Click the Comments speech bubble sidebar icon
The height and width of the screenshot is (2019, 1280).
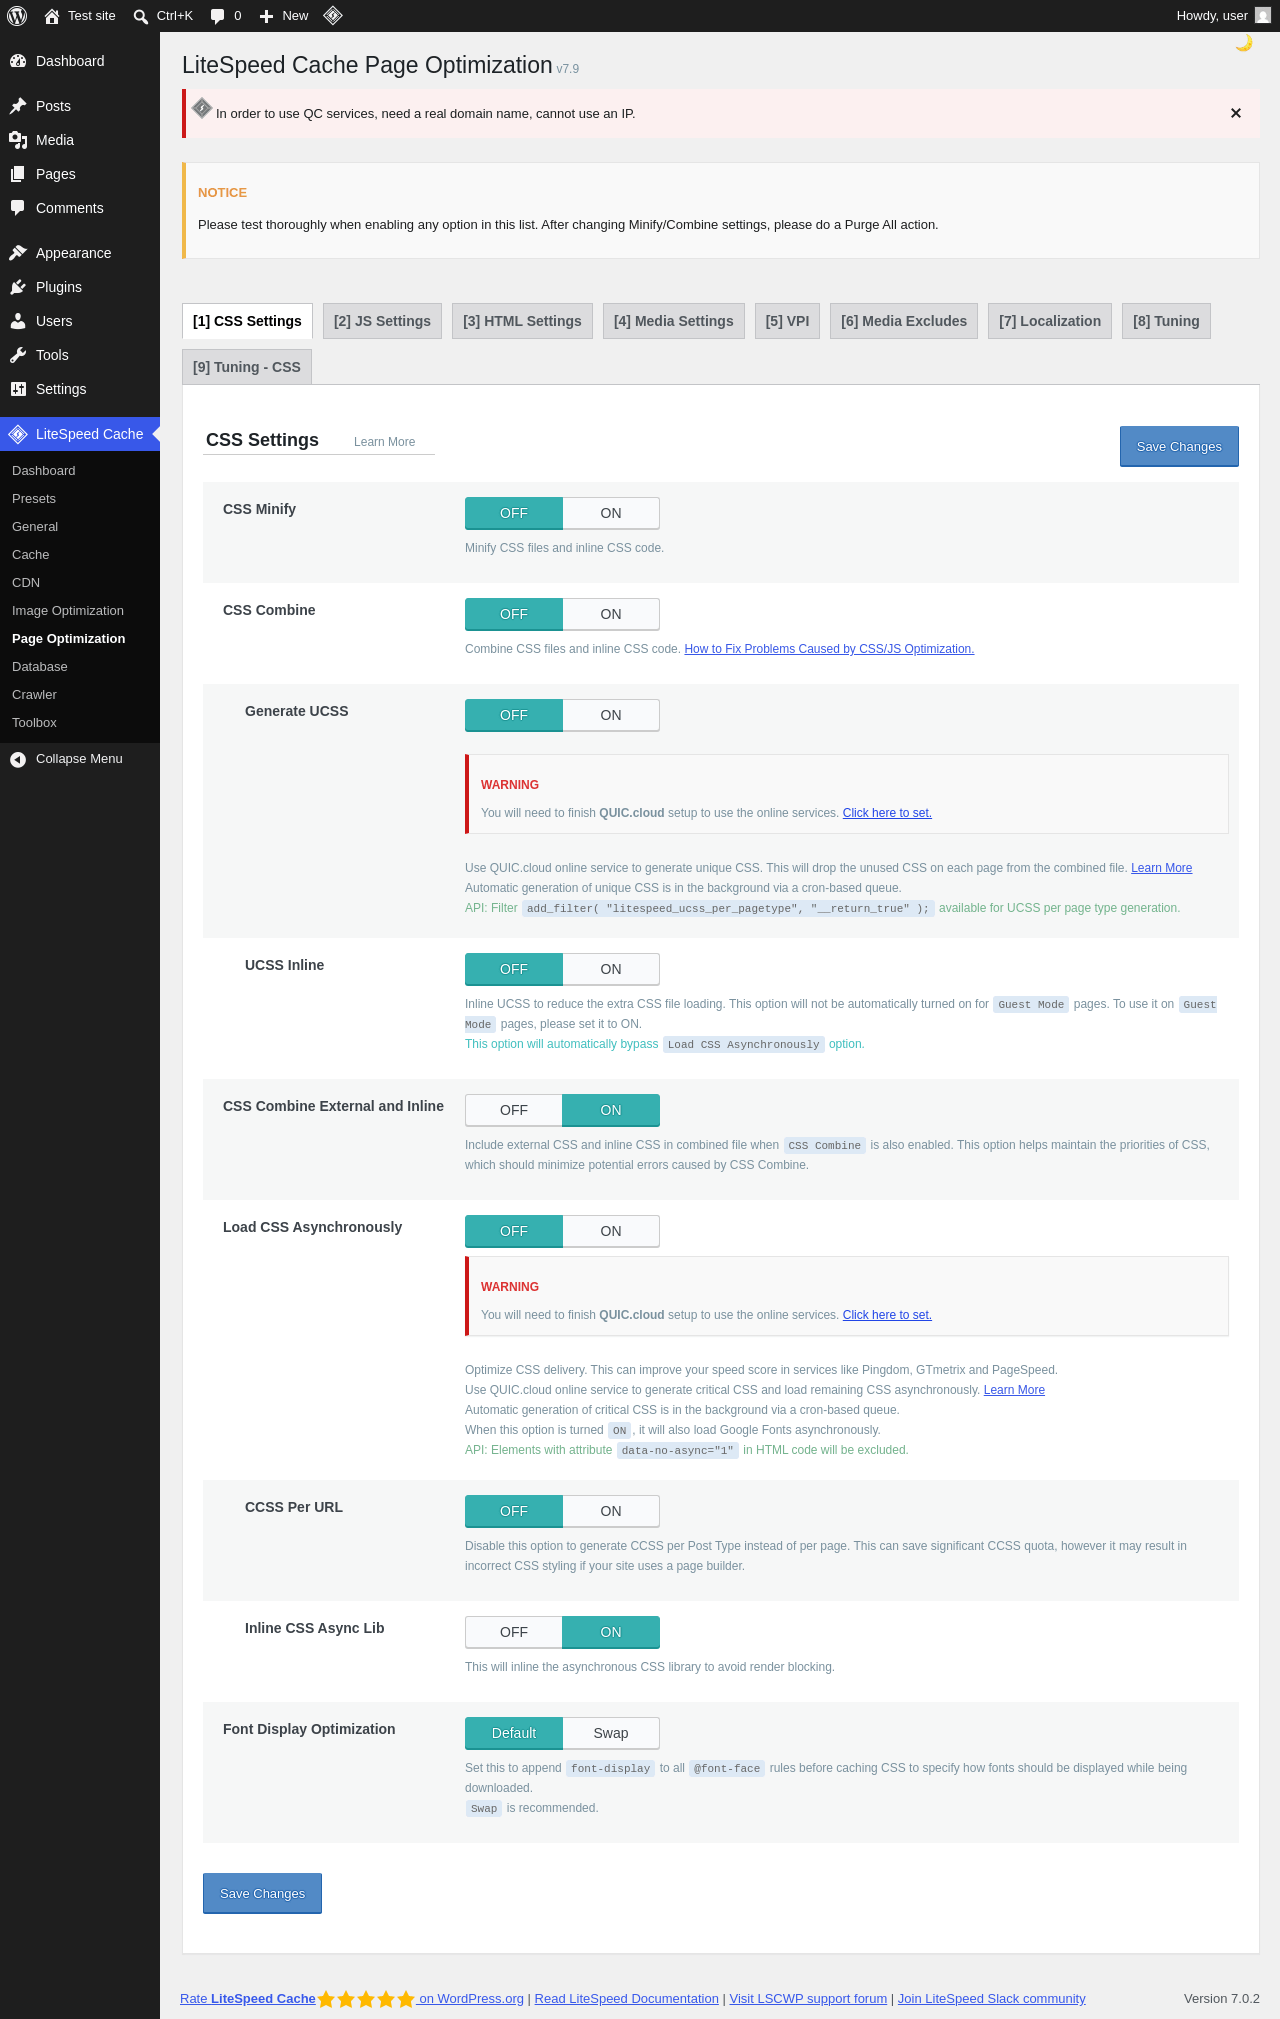[18, 208]
